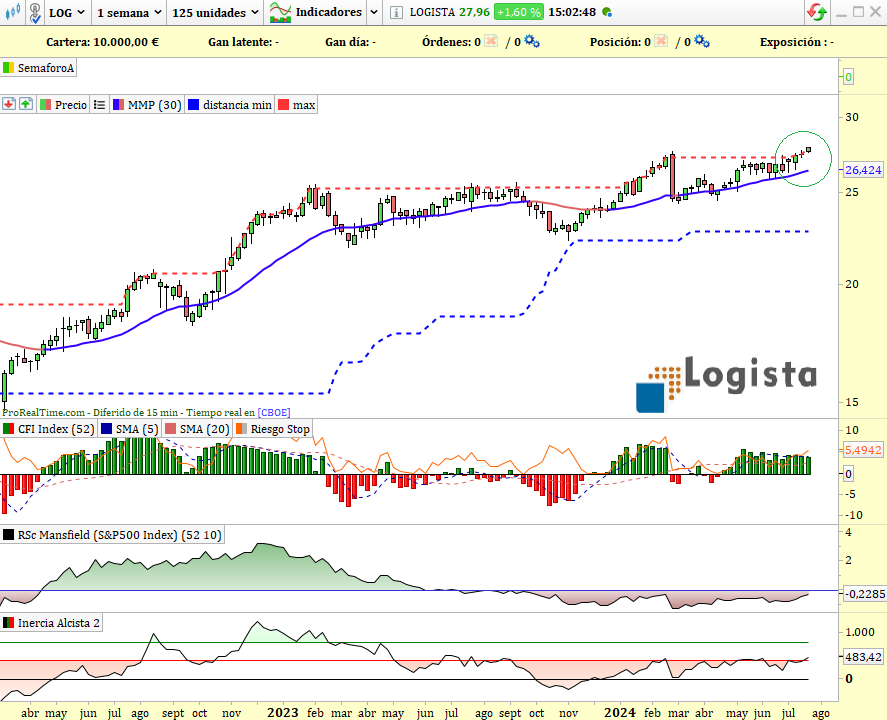Image resolution: width=887 pixels, height=720 pixels.
Task: Expand the arrow next to Indicadores
Action: 374,12
